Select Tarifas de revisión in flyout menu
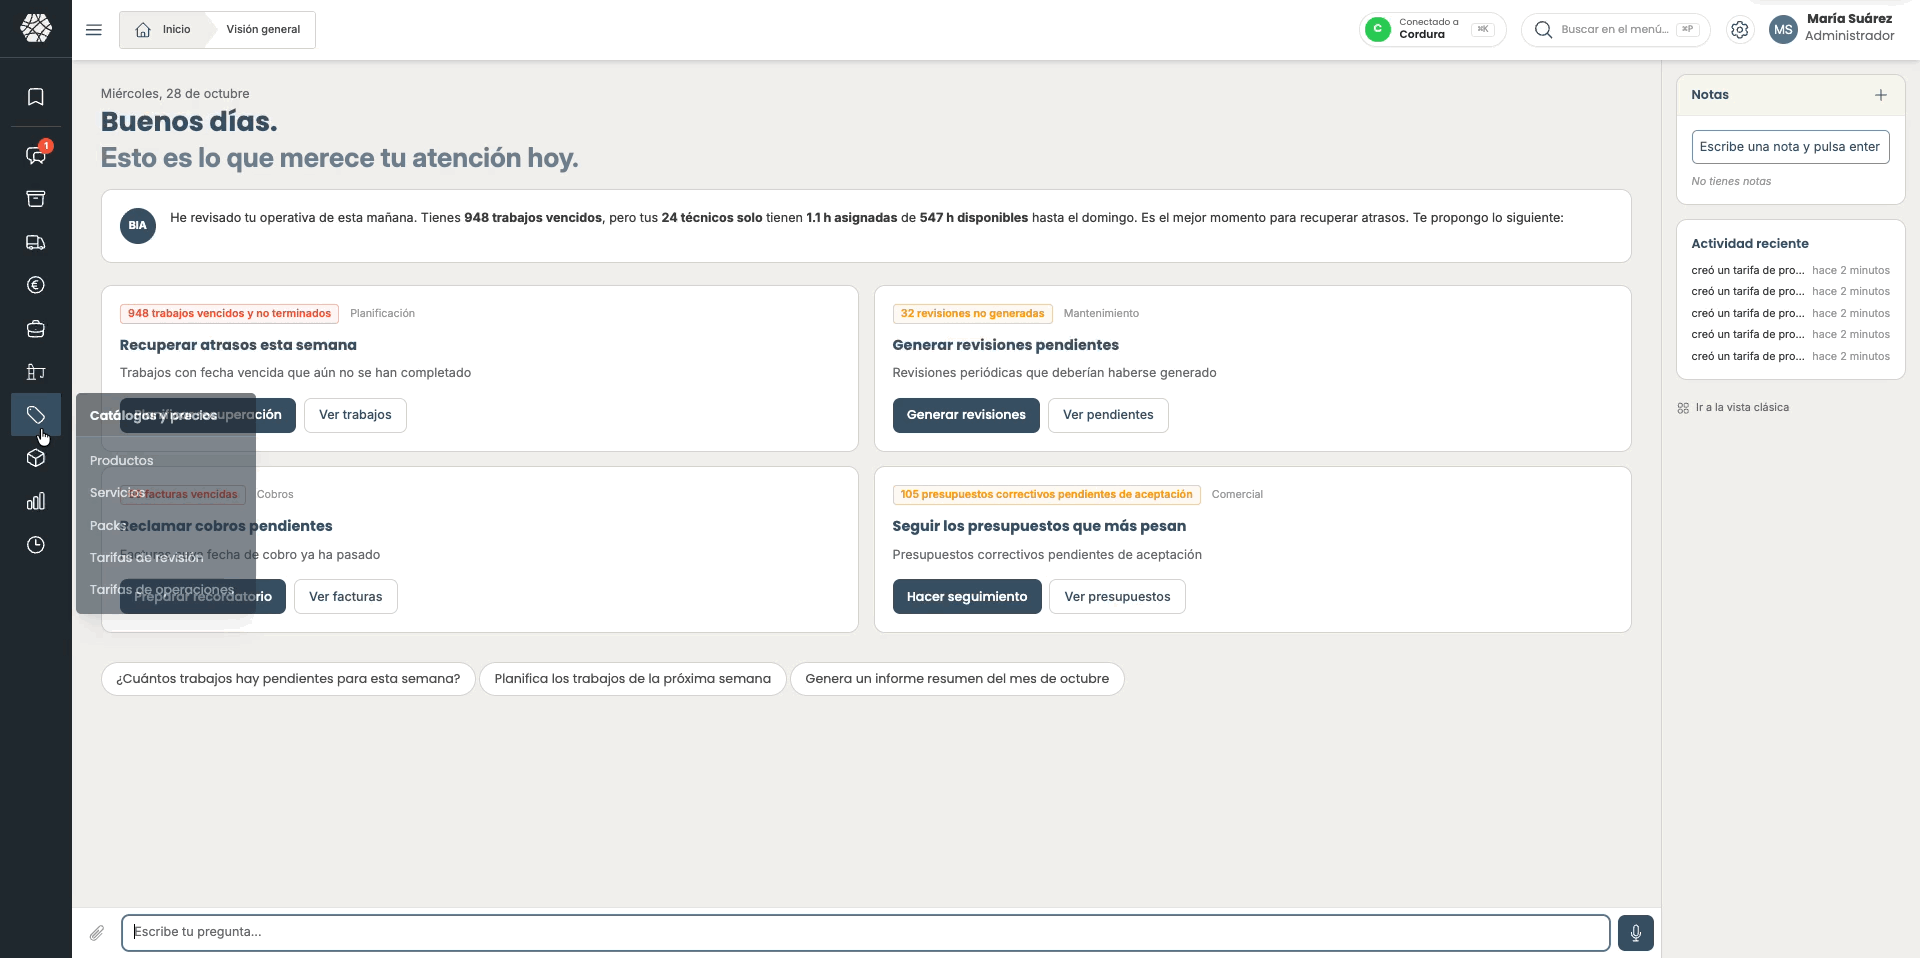This screenshot has width=1920, height=958. coord(146,558)
